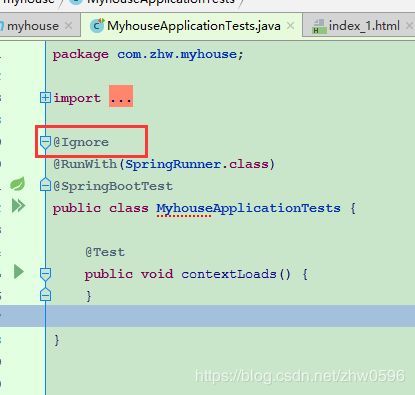The image size is (415, 395).
Task: Click the @SpringBootTest annotation text
Action: click(x=113, y=186)
